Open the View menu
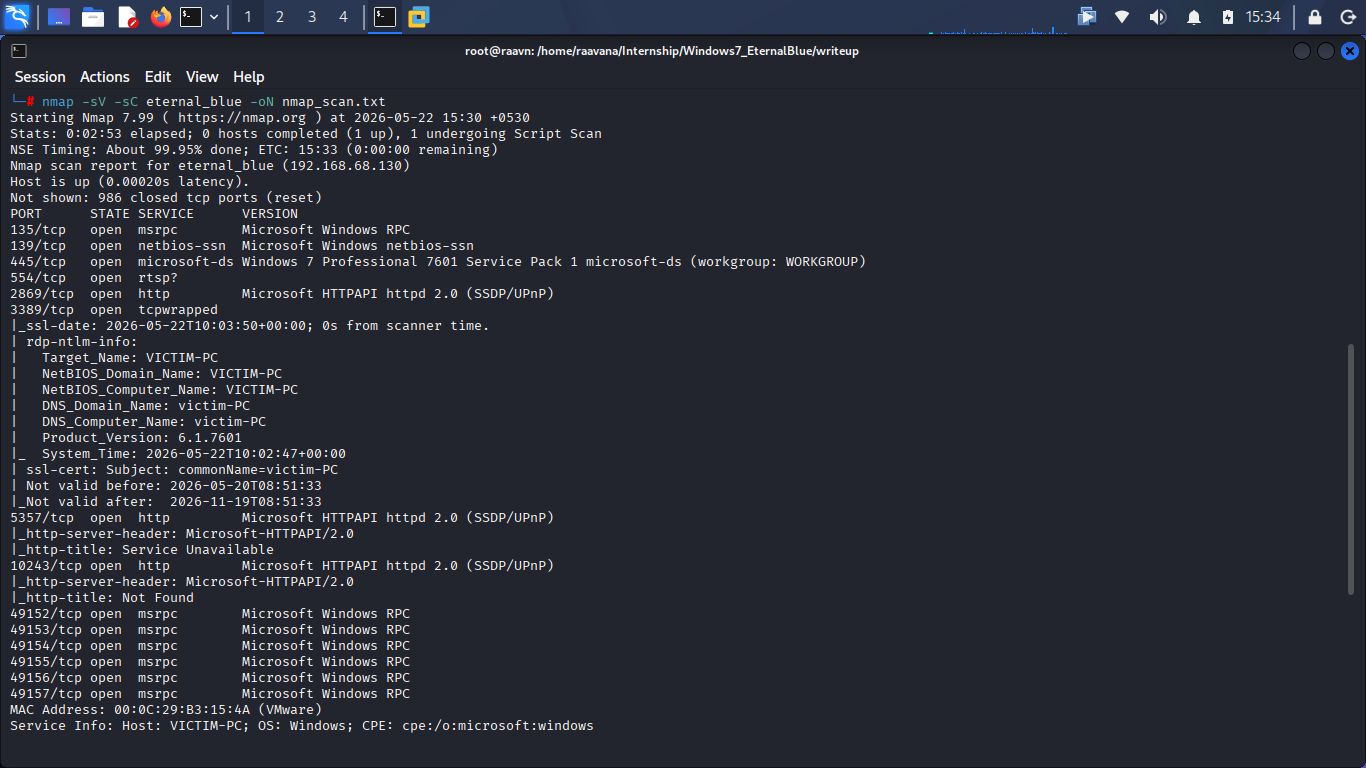The image size is (1366, 768). click(x=202, y=77)
